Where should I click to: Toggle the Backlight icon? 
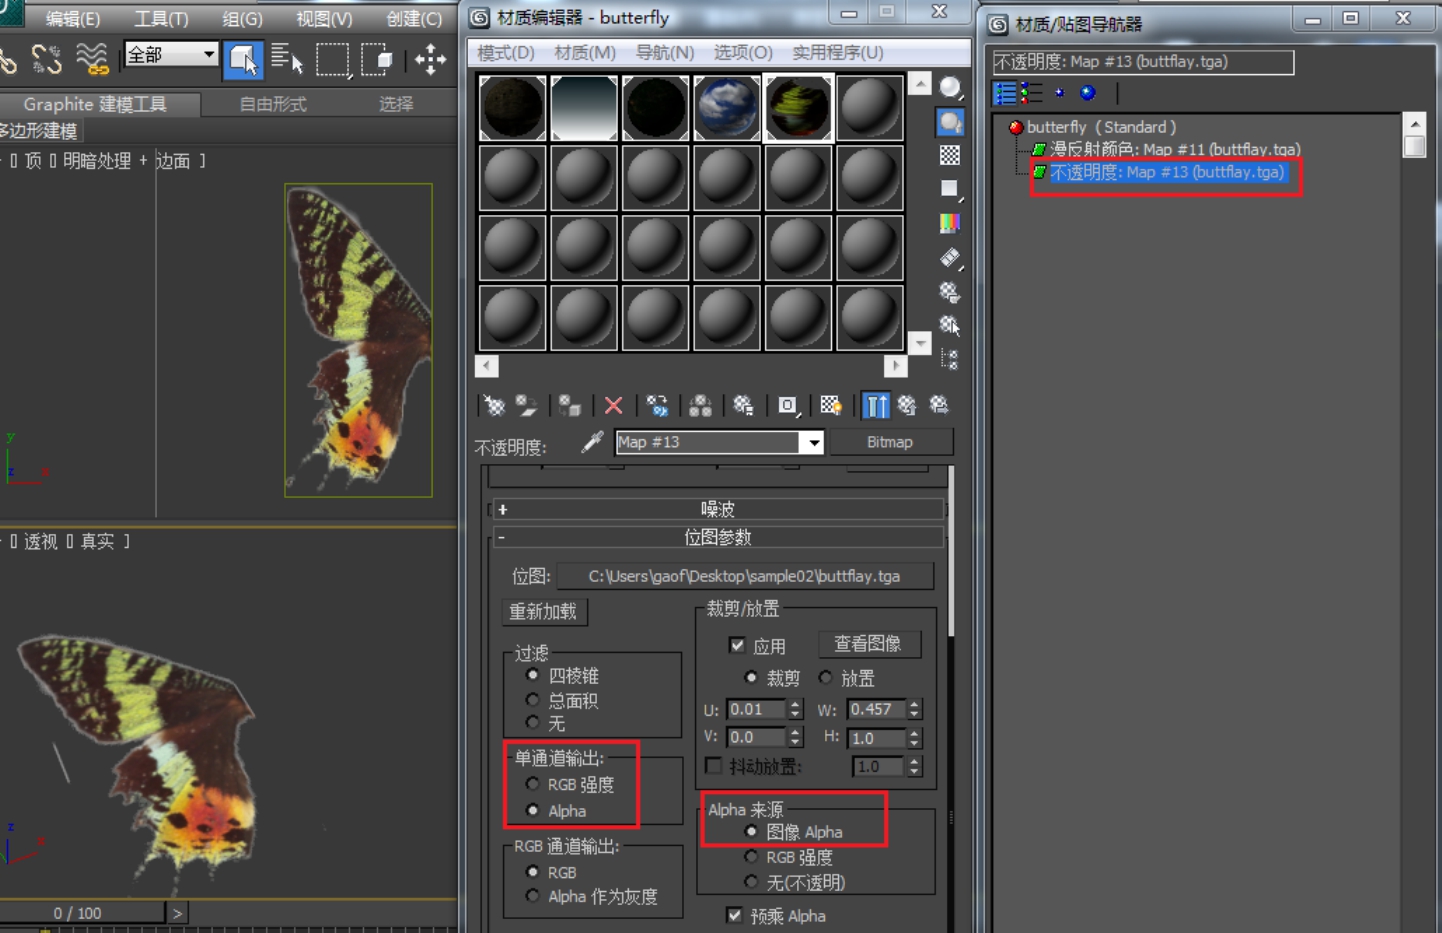pyautogui.click(x=950, y=122)
